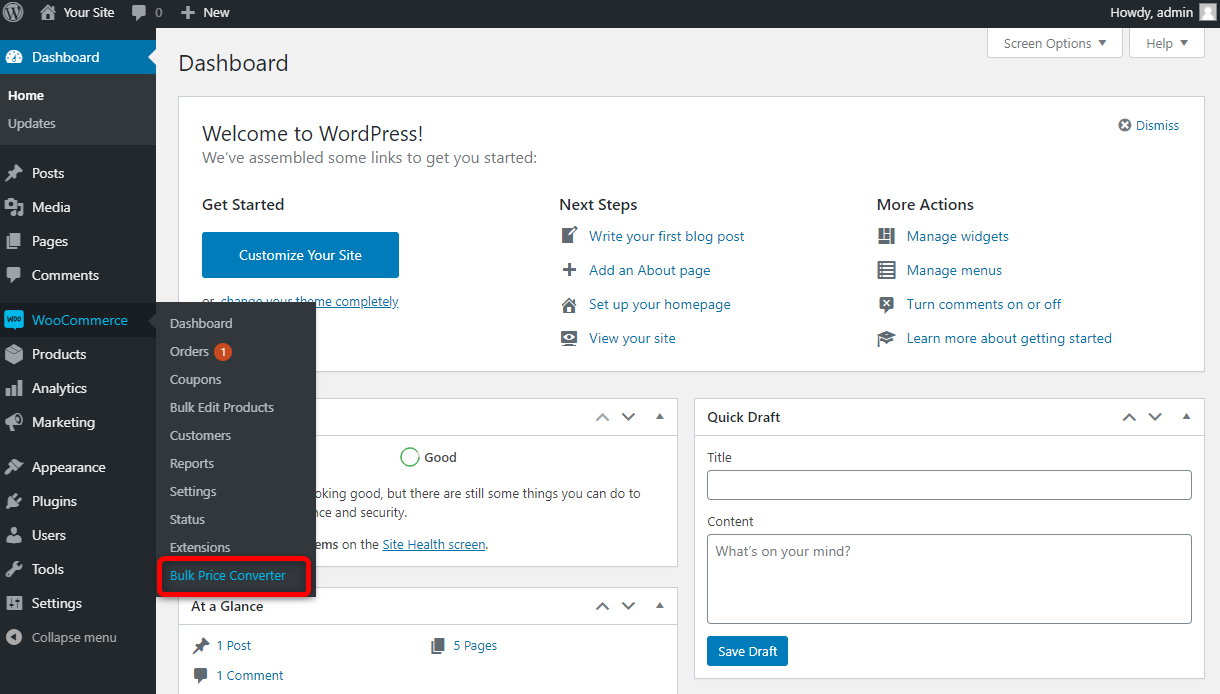The image size is (1220, 694).
Task: Toggle the Quick Draft panel collapse triangle
Action: coord(1187,416)
